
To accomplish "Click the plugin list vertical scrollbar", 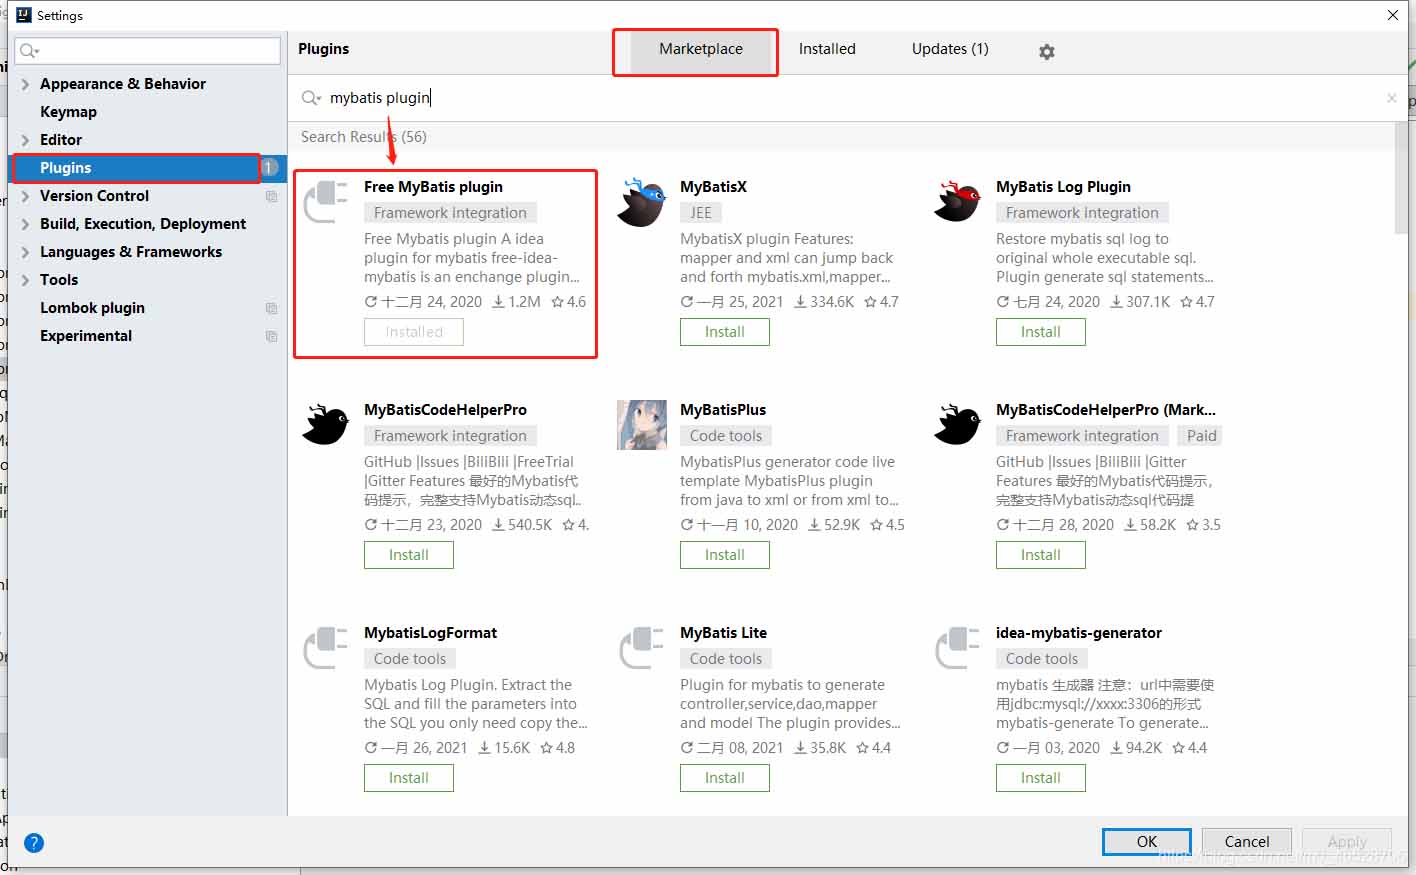I will [x=1401, y=178].
